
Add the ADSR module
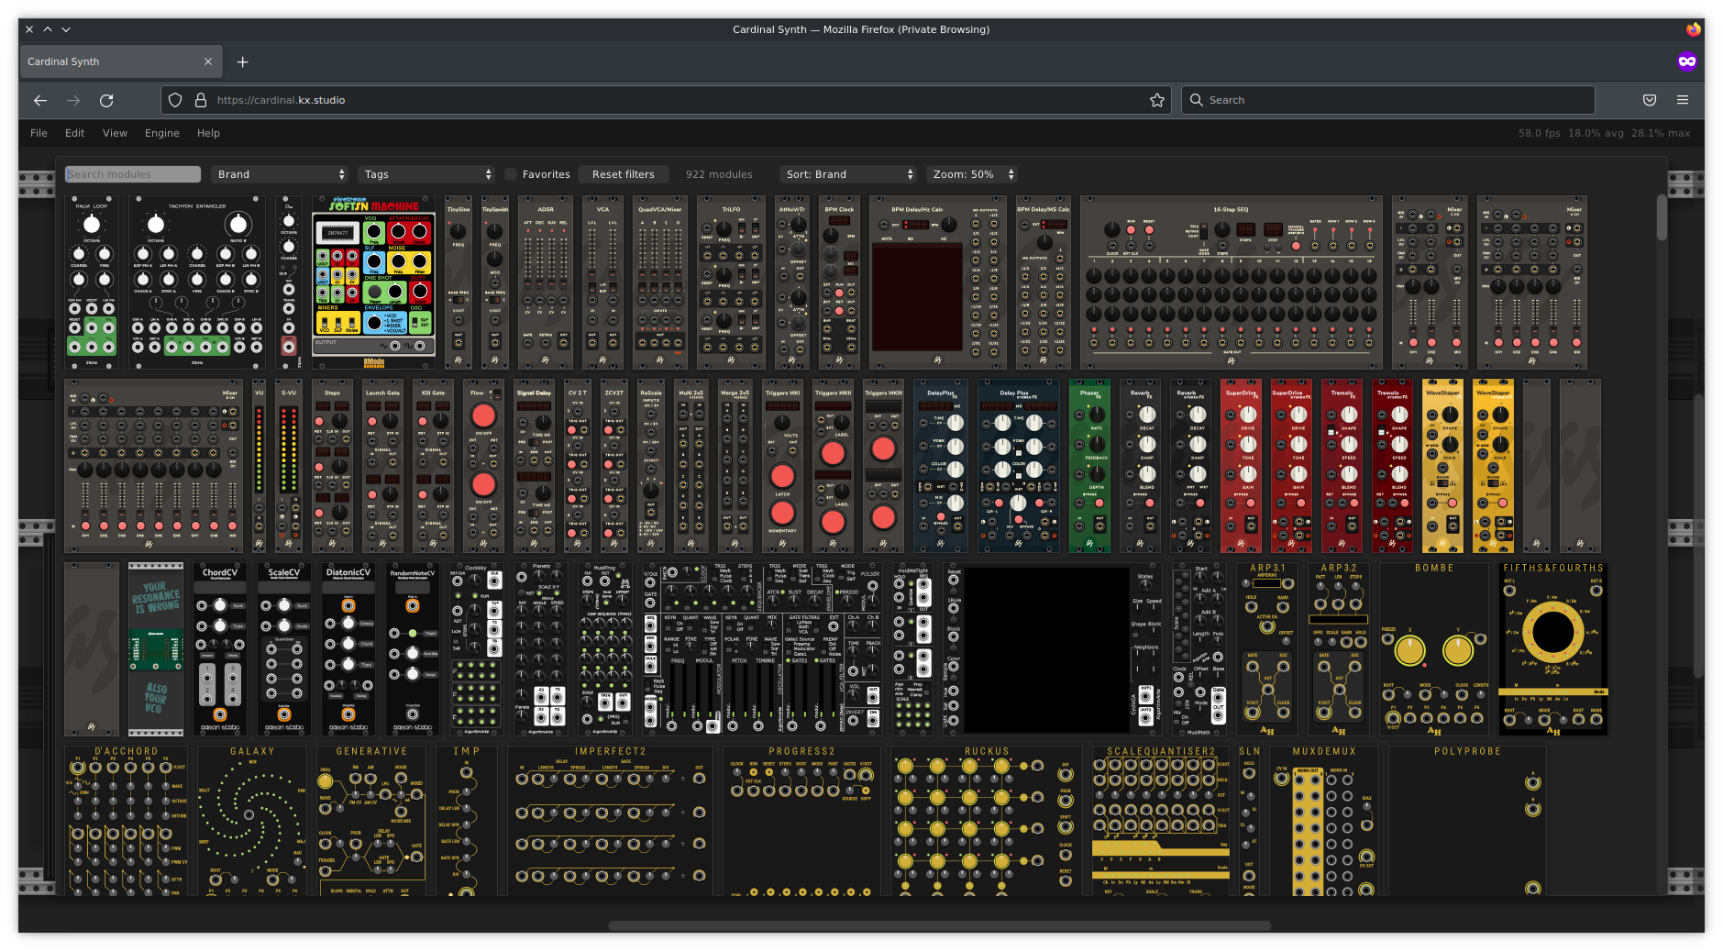tap(545, 282)
